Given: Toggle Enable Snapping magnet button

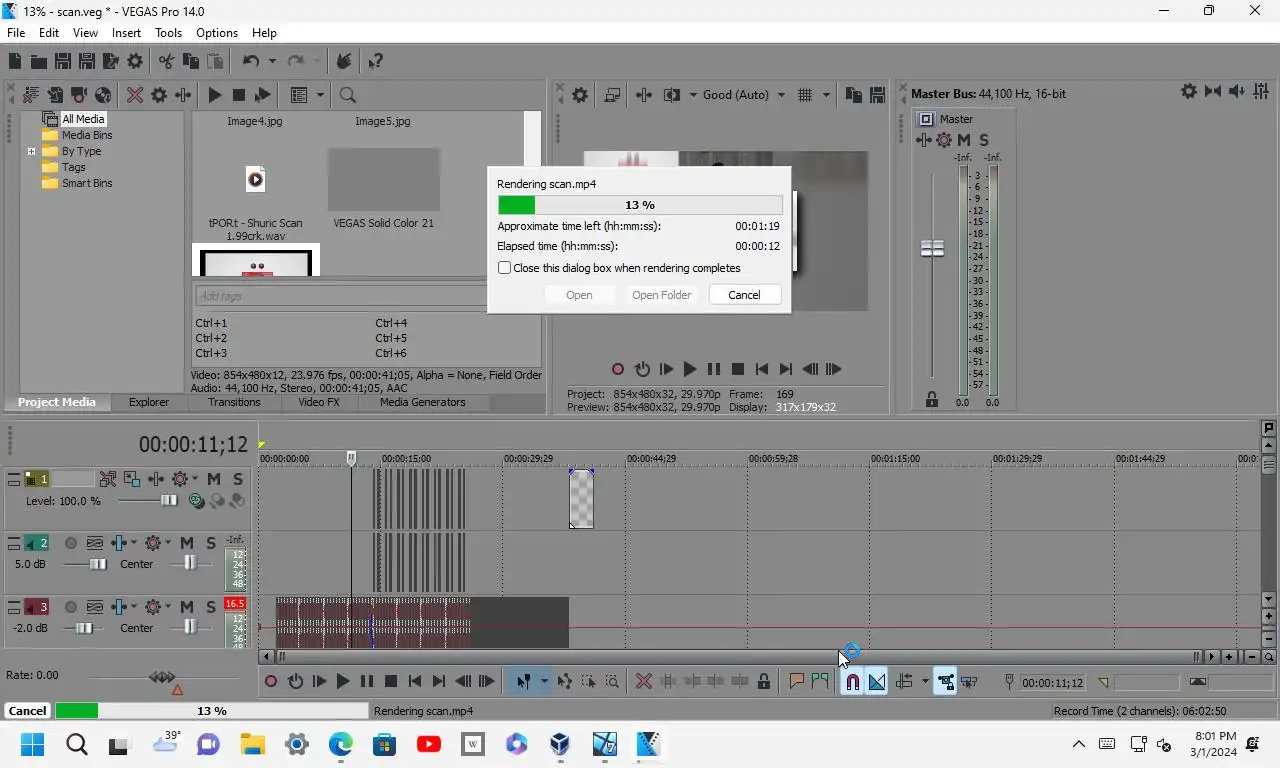Looking at the screenshot, I should click(852, 681).
